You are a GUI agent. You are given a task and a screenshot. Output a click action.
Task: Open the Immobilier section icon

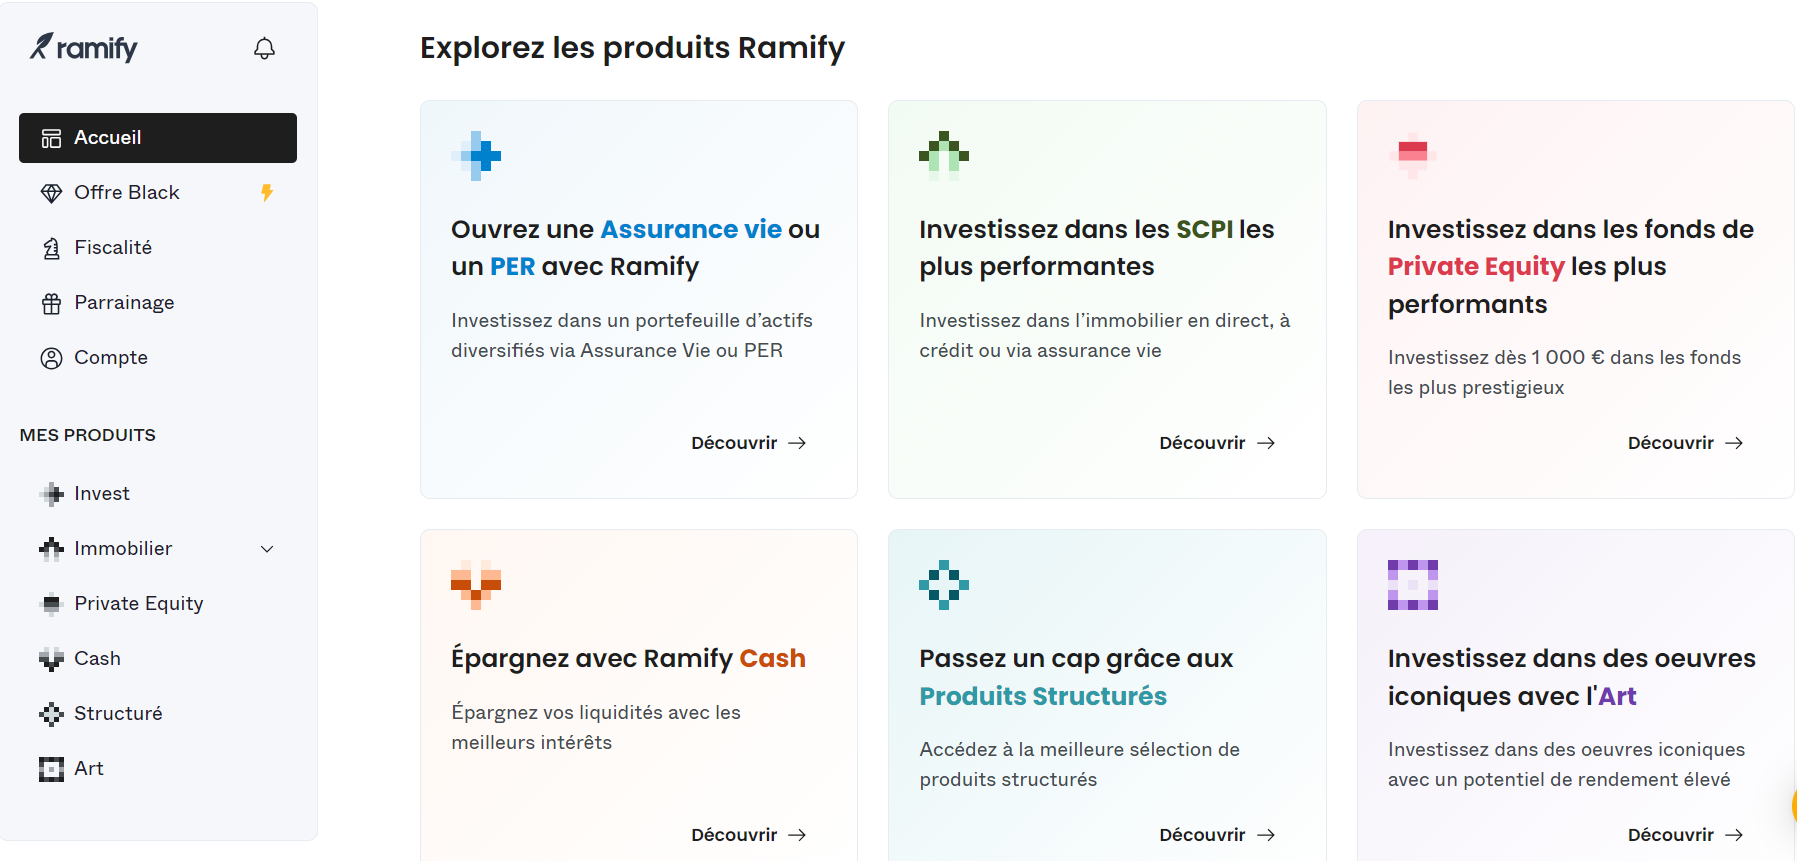[x=50, y=548]
